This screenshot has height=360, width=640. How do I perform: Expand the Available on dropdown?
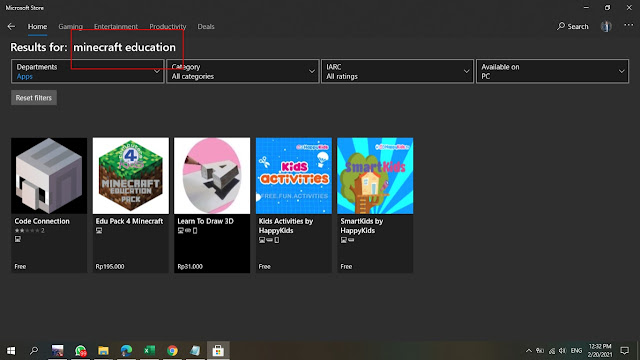[x=552, y=71]
